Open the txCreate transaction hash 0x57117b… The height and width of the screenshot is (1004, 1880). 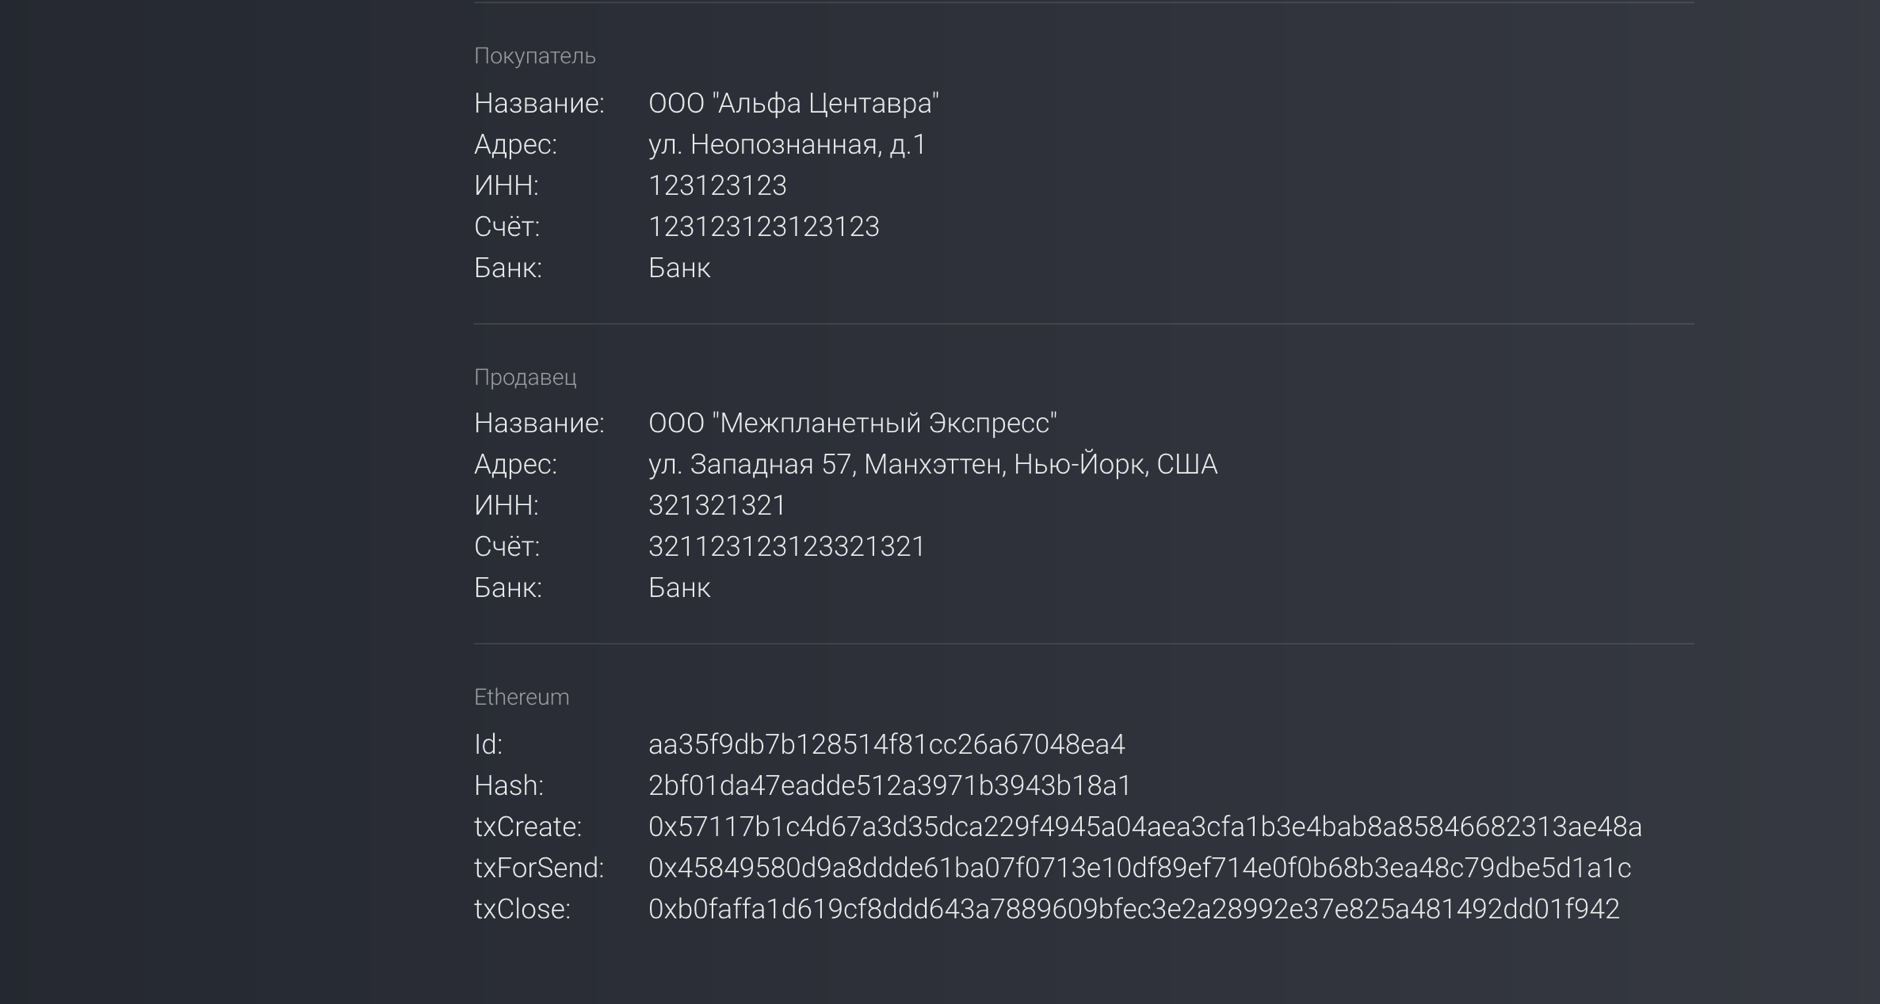click(x=1144, y=827)
